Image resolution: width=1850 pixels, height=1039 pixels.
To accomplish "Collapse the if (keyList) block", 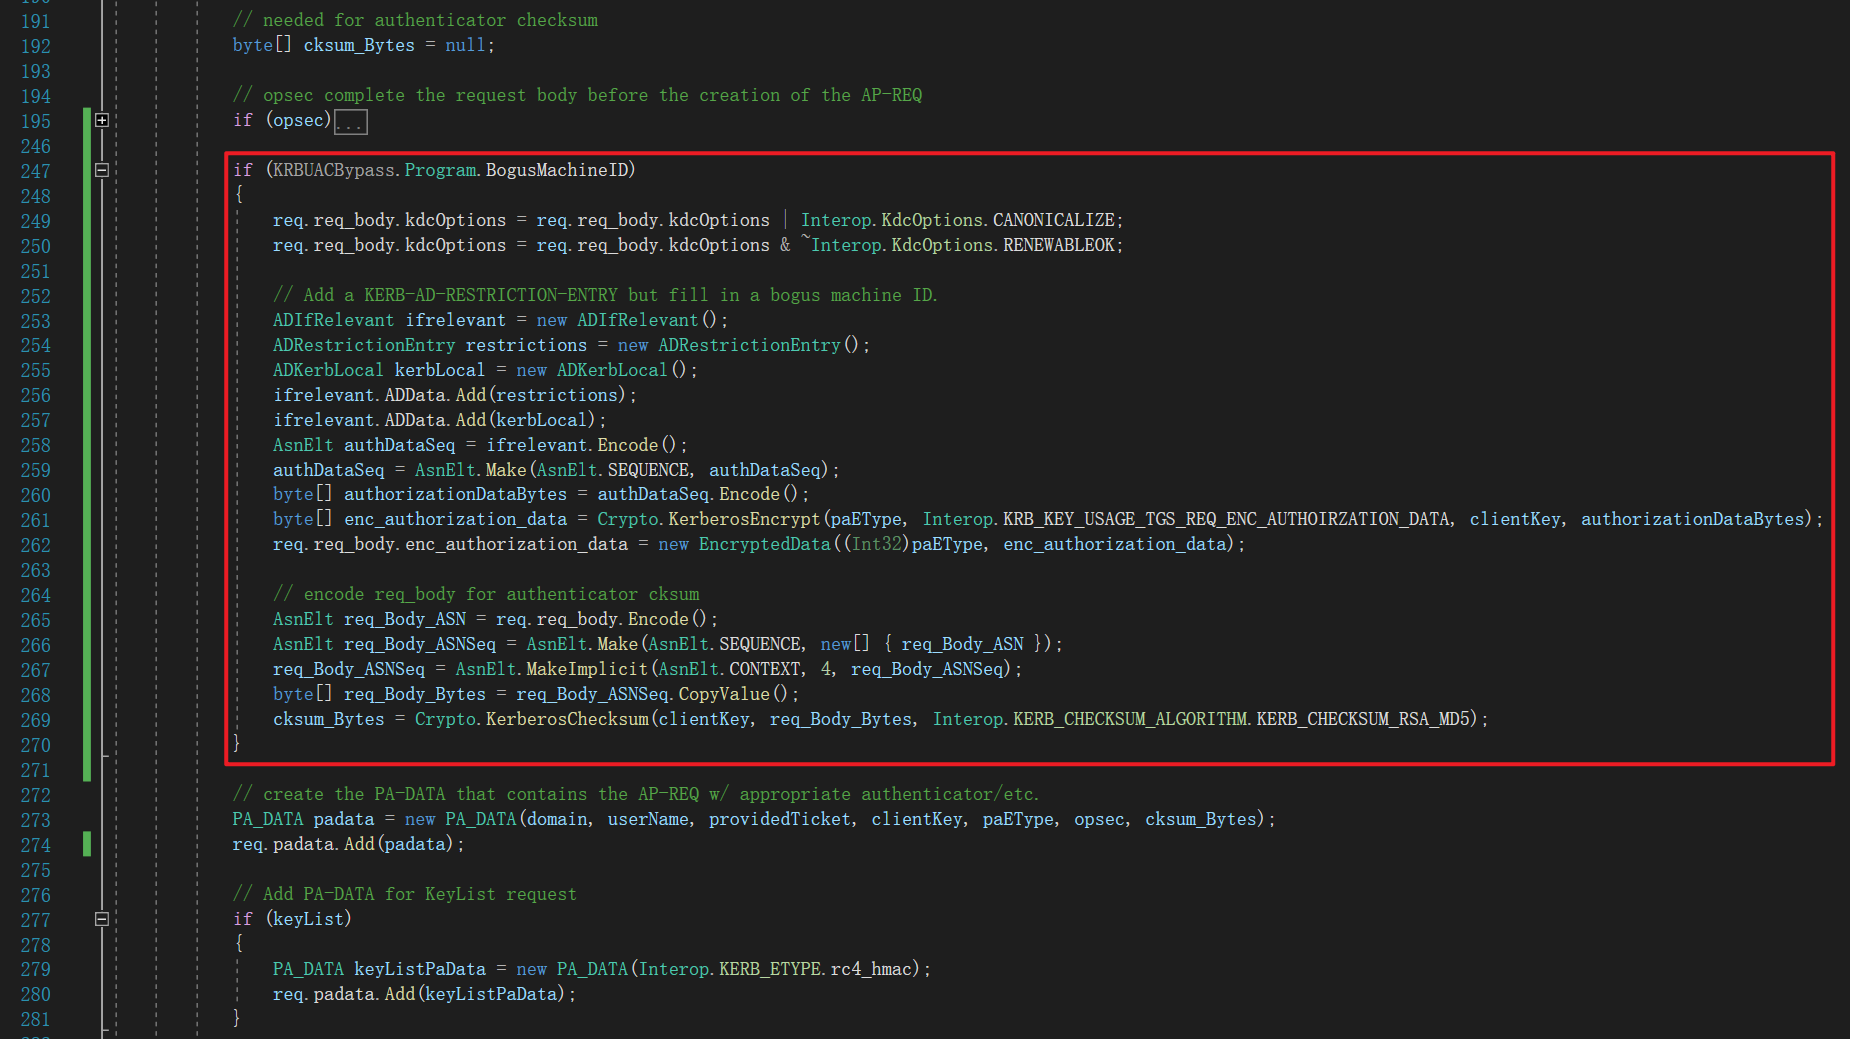I will 102,919.
